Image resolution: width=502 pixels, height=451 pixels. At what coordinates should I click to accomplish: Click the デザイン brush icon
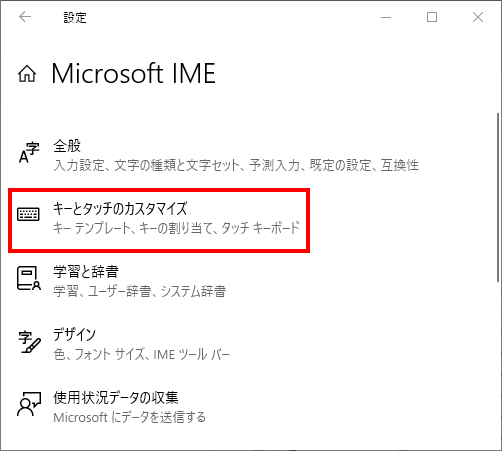(29, 341)
